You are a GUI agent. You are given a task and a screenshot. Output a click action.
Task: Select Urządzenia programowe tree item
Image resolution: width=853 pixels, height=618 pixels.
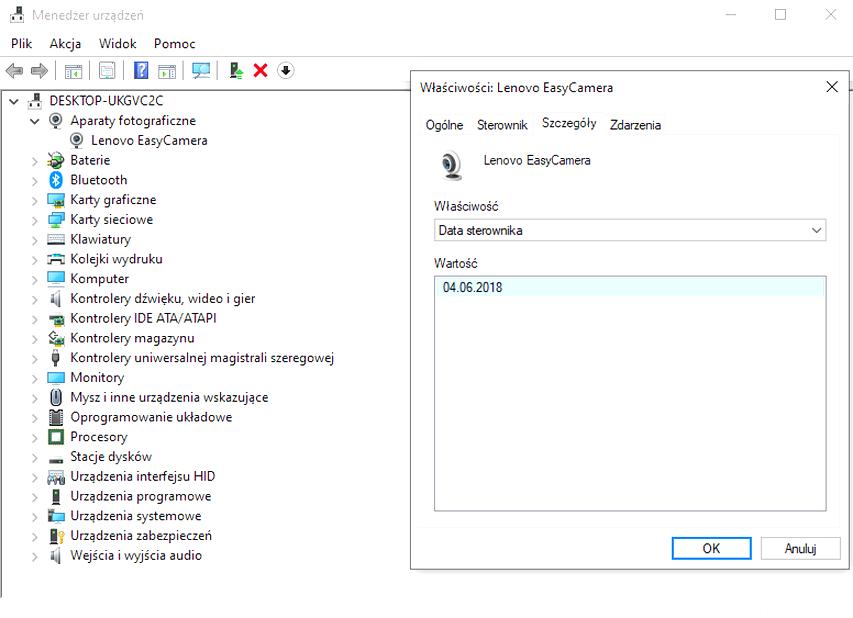(141, 496)
